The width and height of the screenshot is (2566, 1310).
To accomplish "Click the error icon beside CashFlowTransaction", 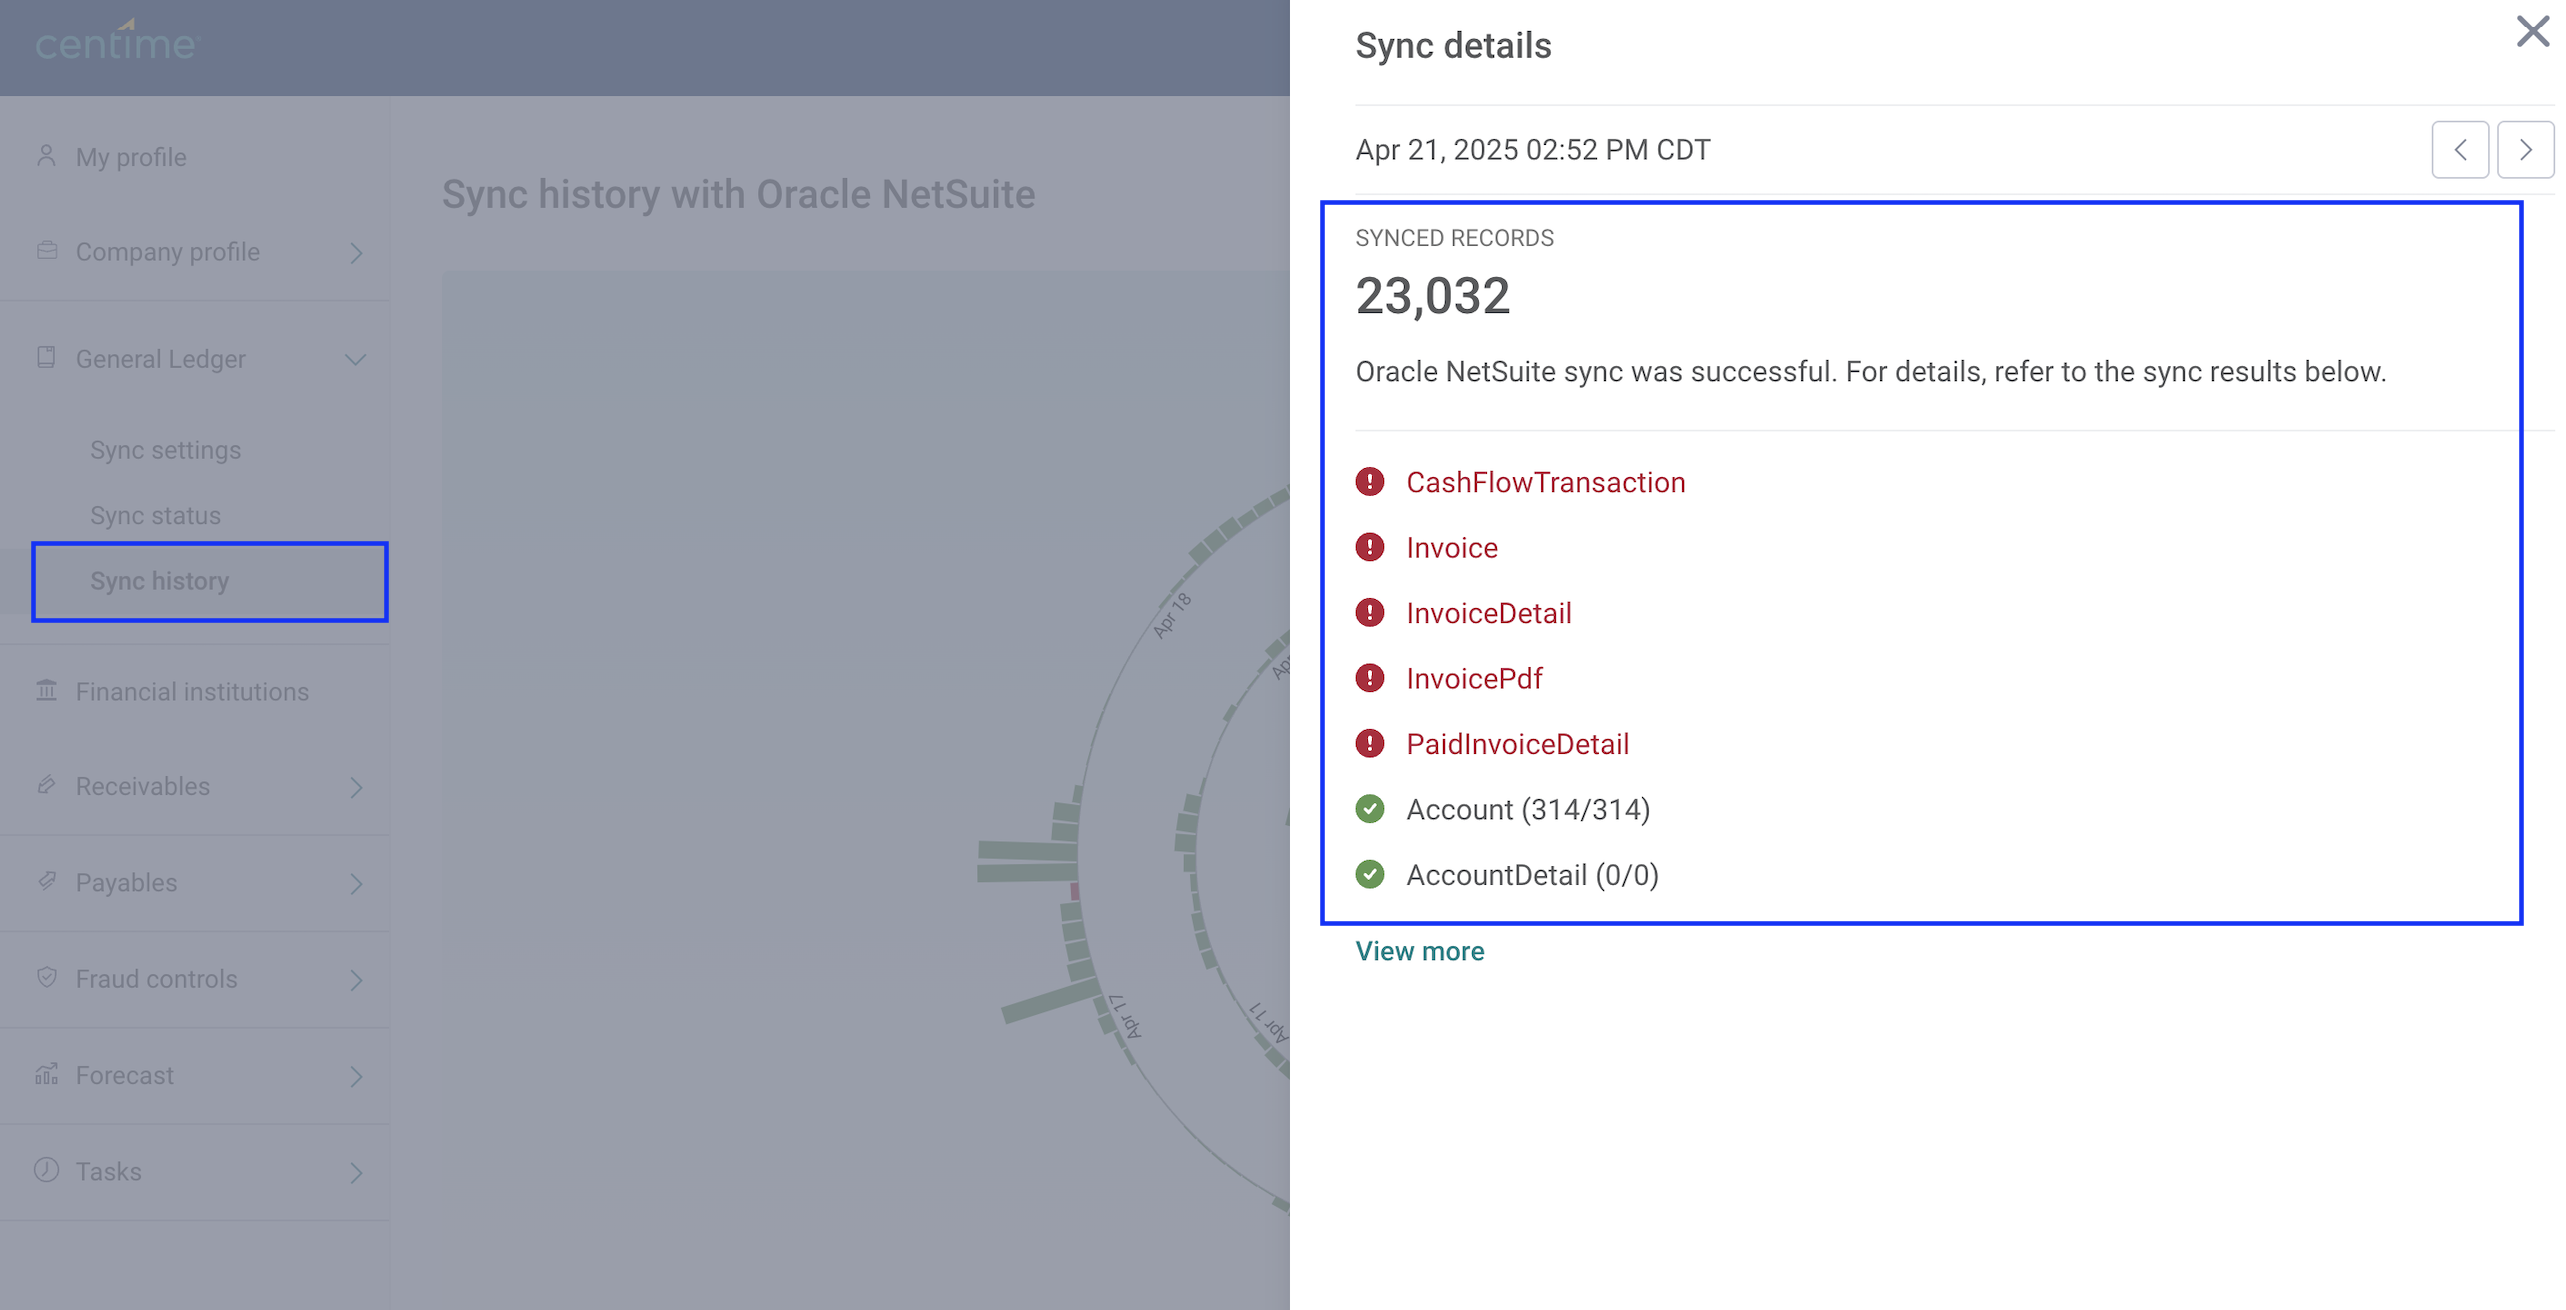I will pos(1370,482).
